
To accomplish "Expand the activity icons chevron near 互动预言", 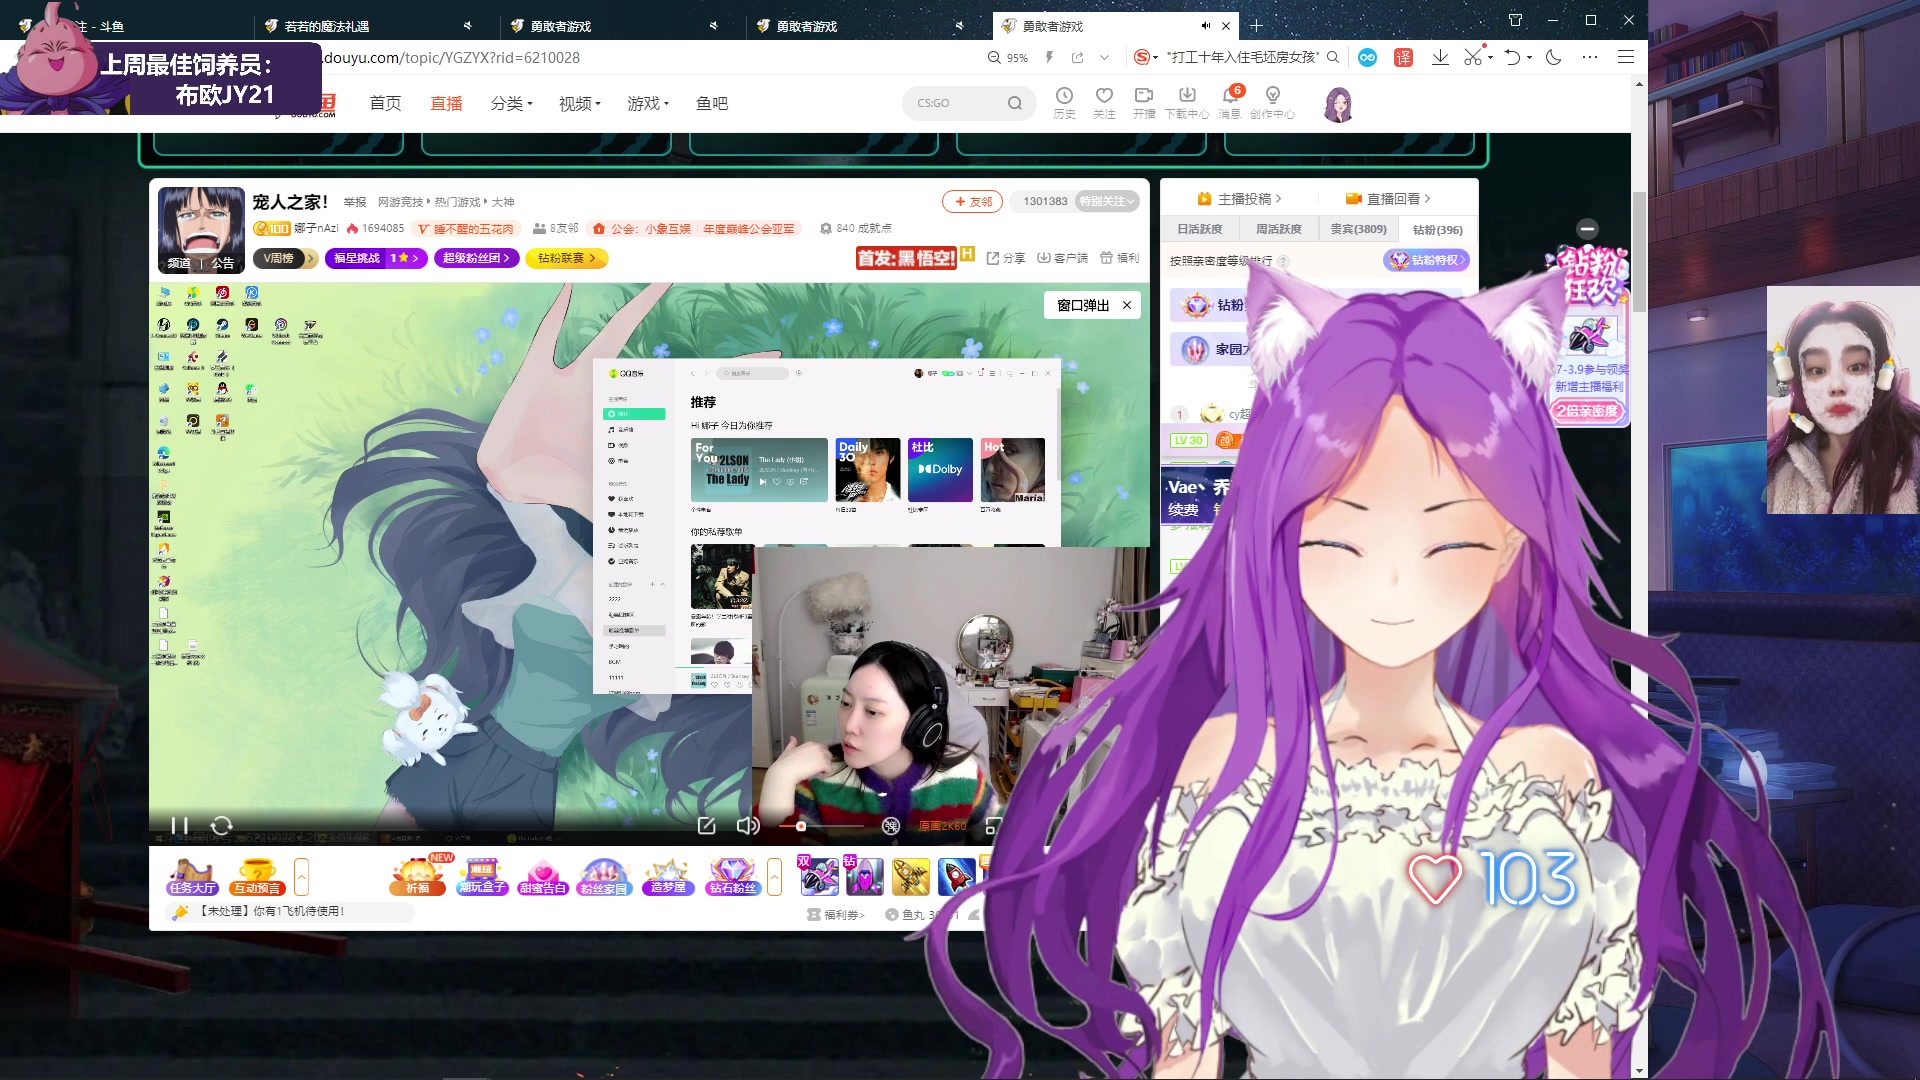I will 301,876.
